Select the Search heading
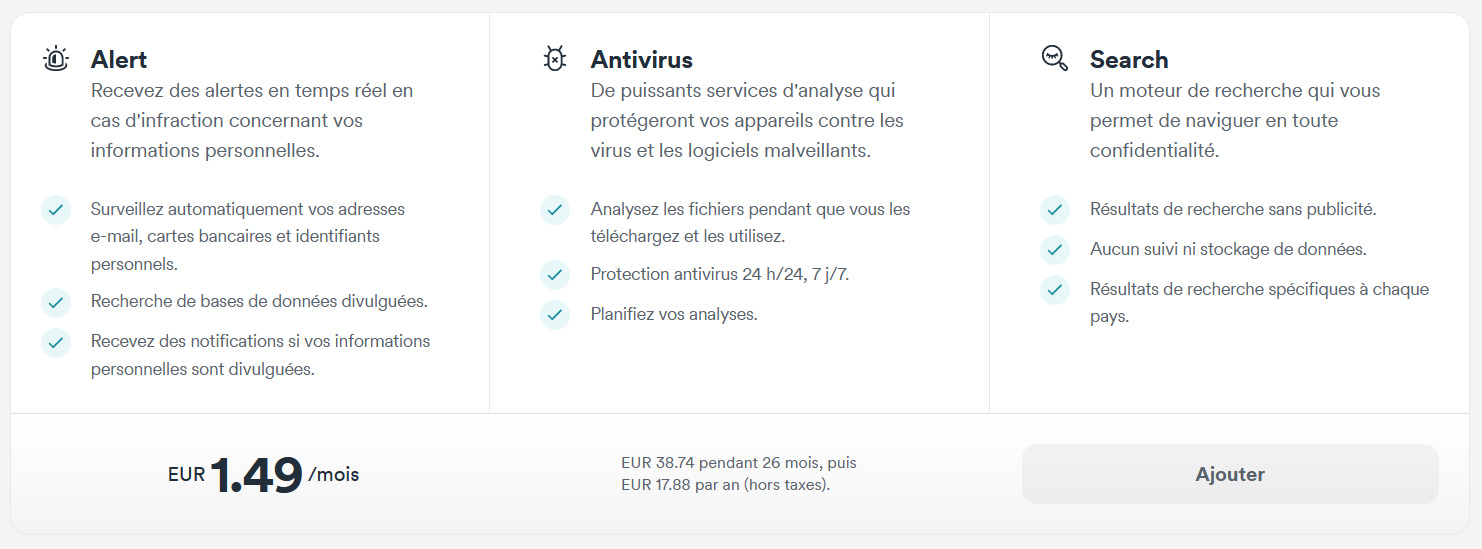Image resolution: width=1482 pixels, height=549 pixels. coord(1129,59)
